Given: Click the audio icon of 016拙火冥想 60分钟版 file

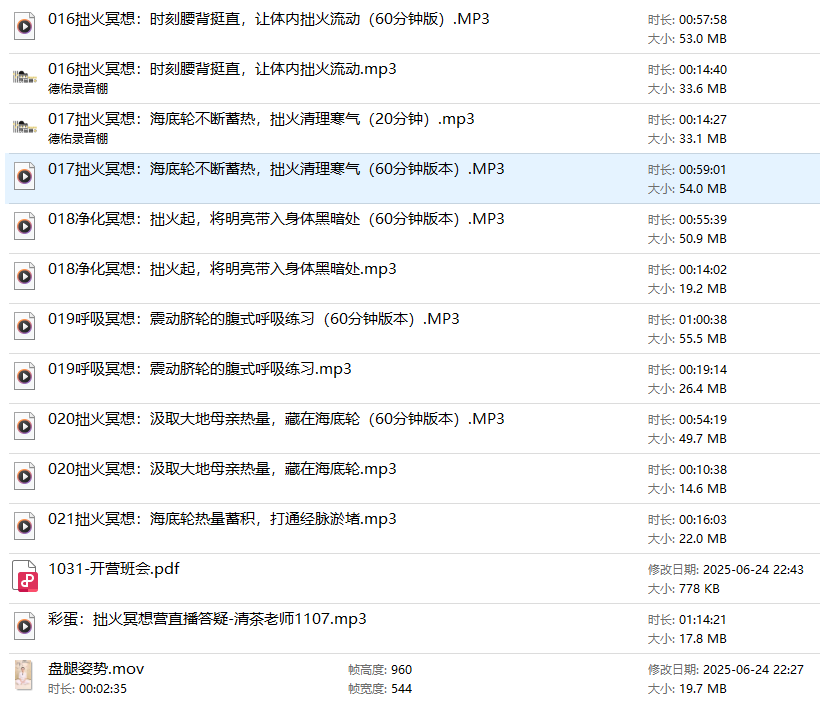Looking at the screenshot, I should pyautogui.click(x=24, y=27).
